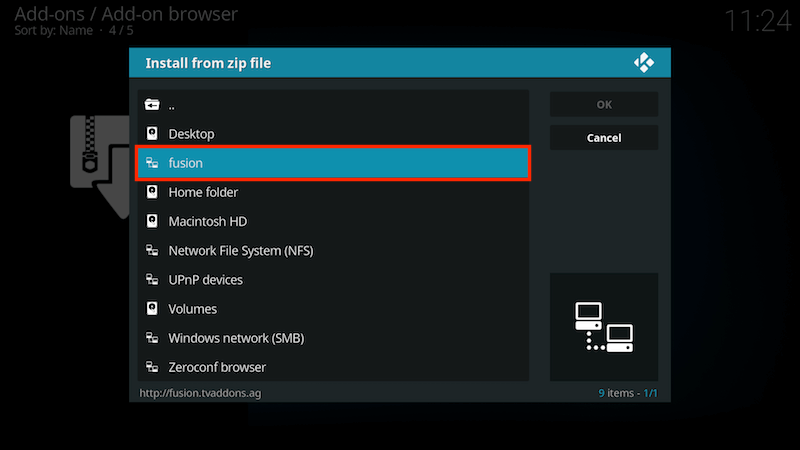Click the 'Sort by: Name' label
This screenshot has height=450, width=800.
[x=54, y=31]
